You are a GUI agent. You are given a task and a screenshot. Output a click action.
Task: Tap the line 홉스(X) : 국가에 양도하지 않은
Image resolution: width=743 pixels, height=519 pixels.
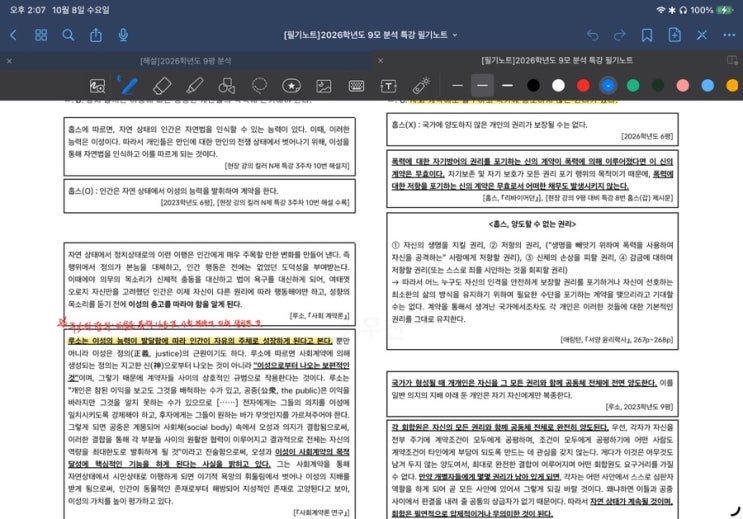pos(489,125)
